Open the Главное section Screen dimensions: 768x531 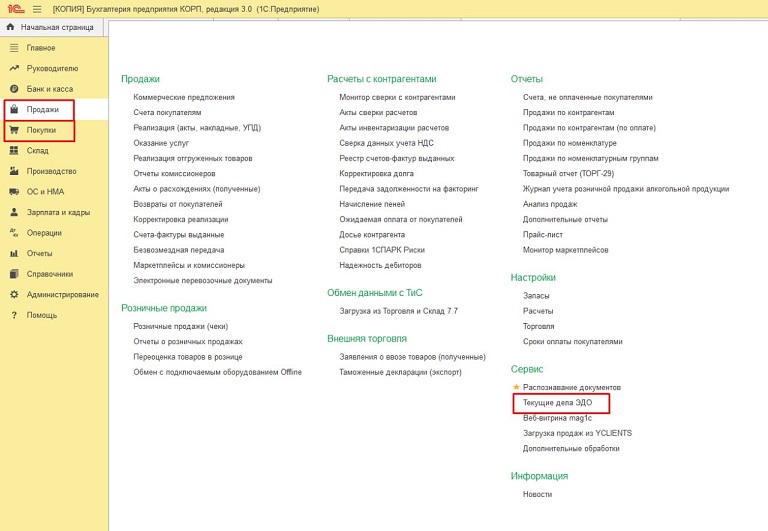point(41,48)
